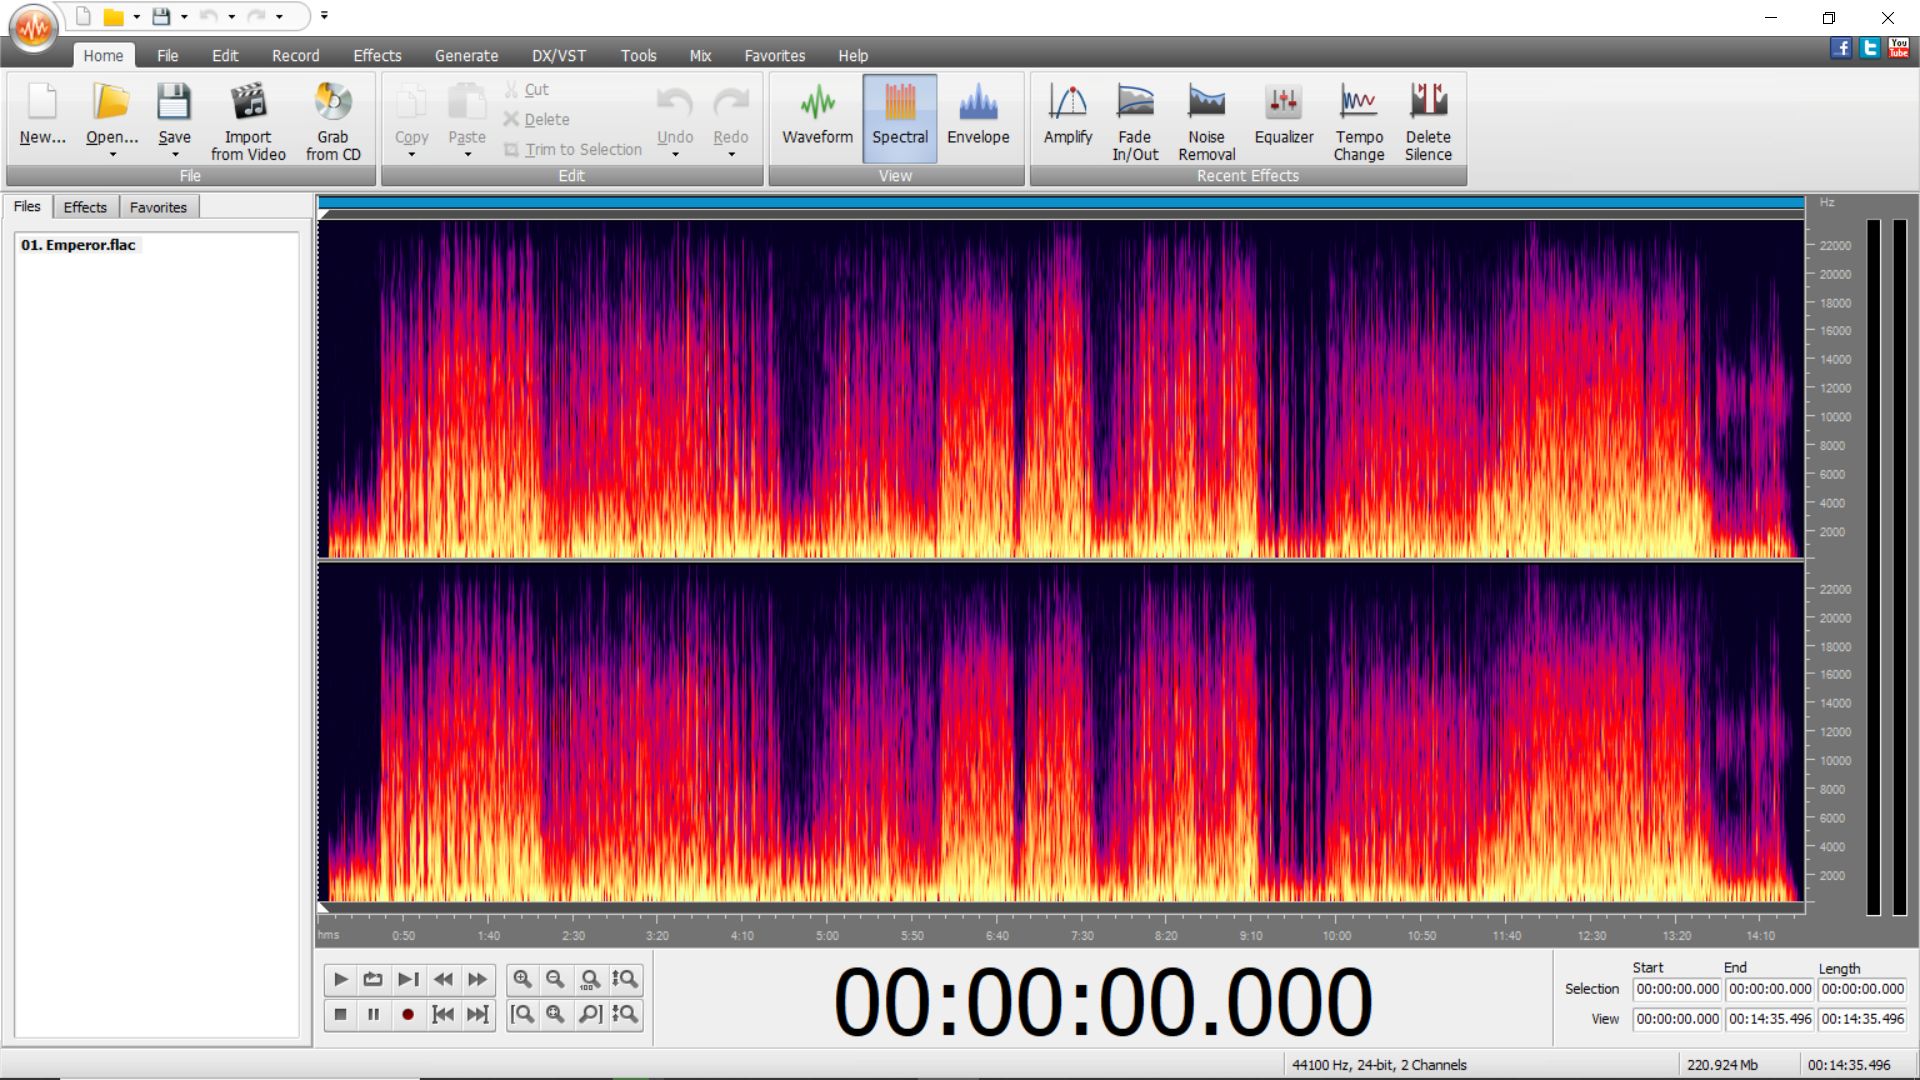Toggle the Spectral view button
The image size is (1920, 1080).
tap(899, 118)
